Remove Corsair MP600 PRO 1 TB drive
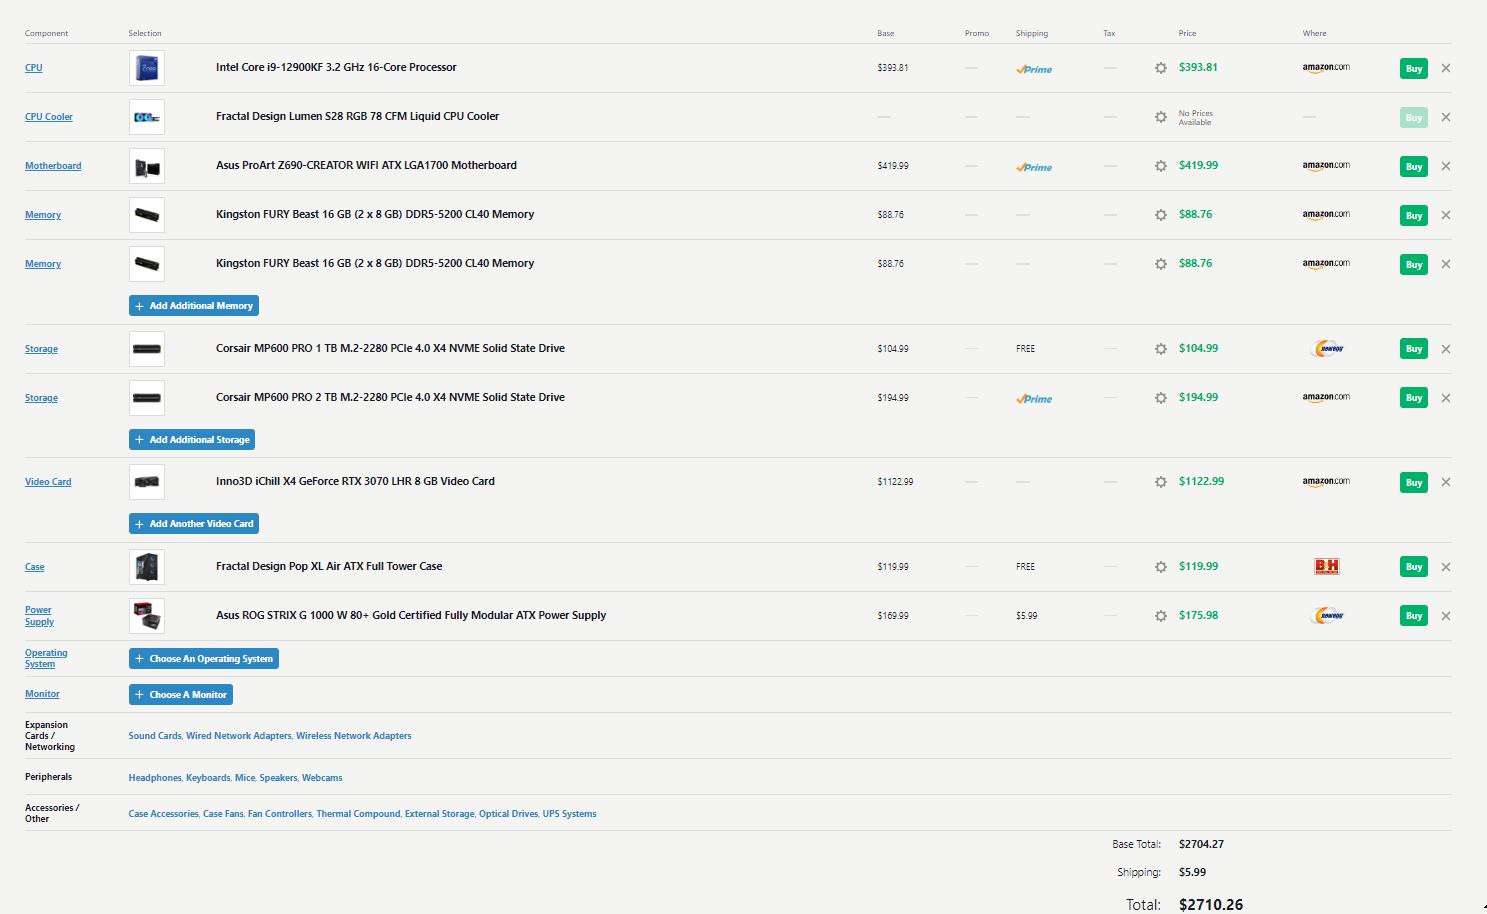This screenshot has height=914, width=1487. point(1446,349)
